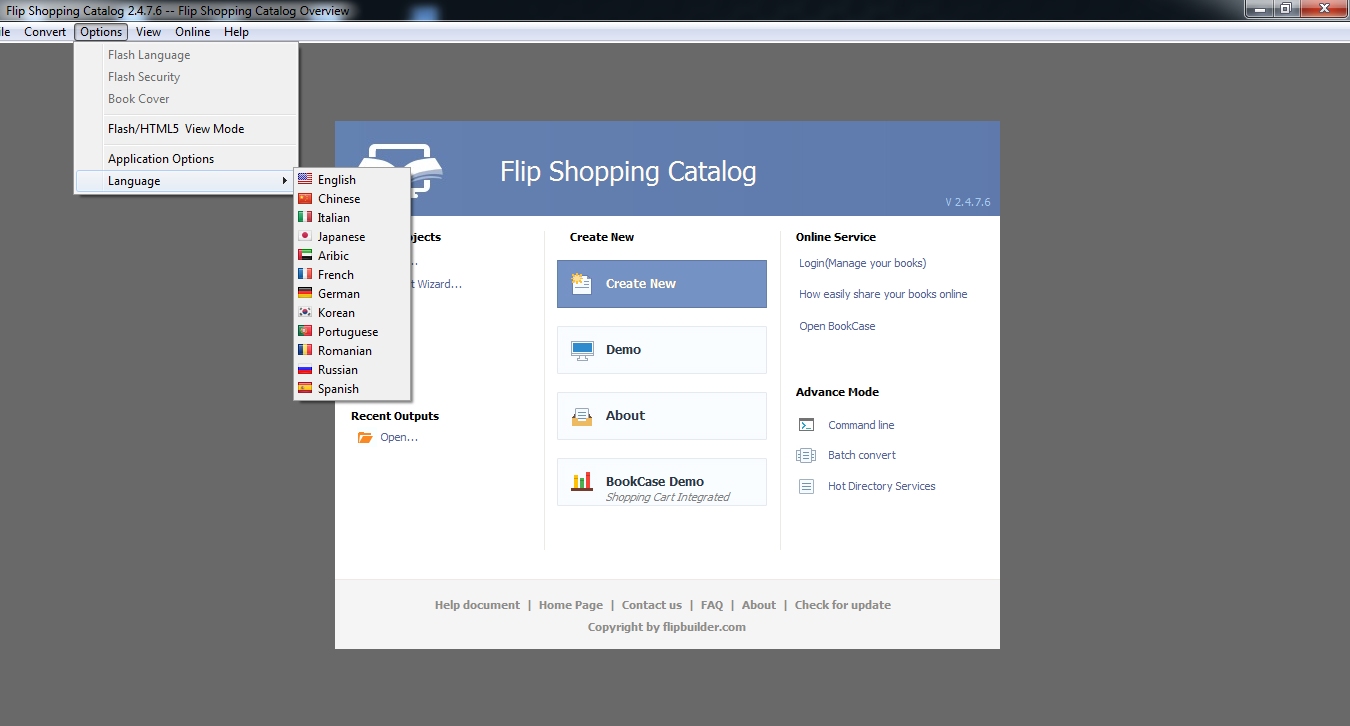The width and height of the screenshot is (1350, 726).
Task: Click the Aribic flag icon
Action: point(305,255)
